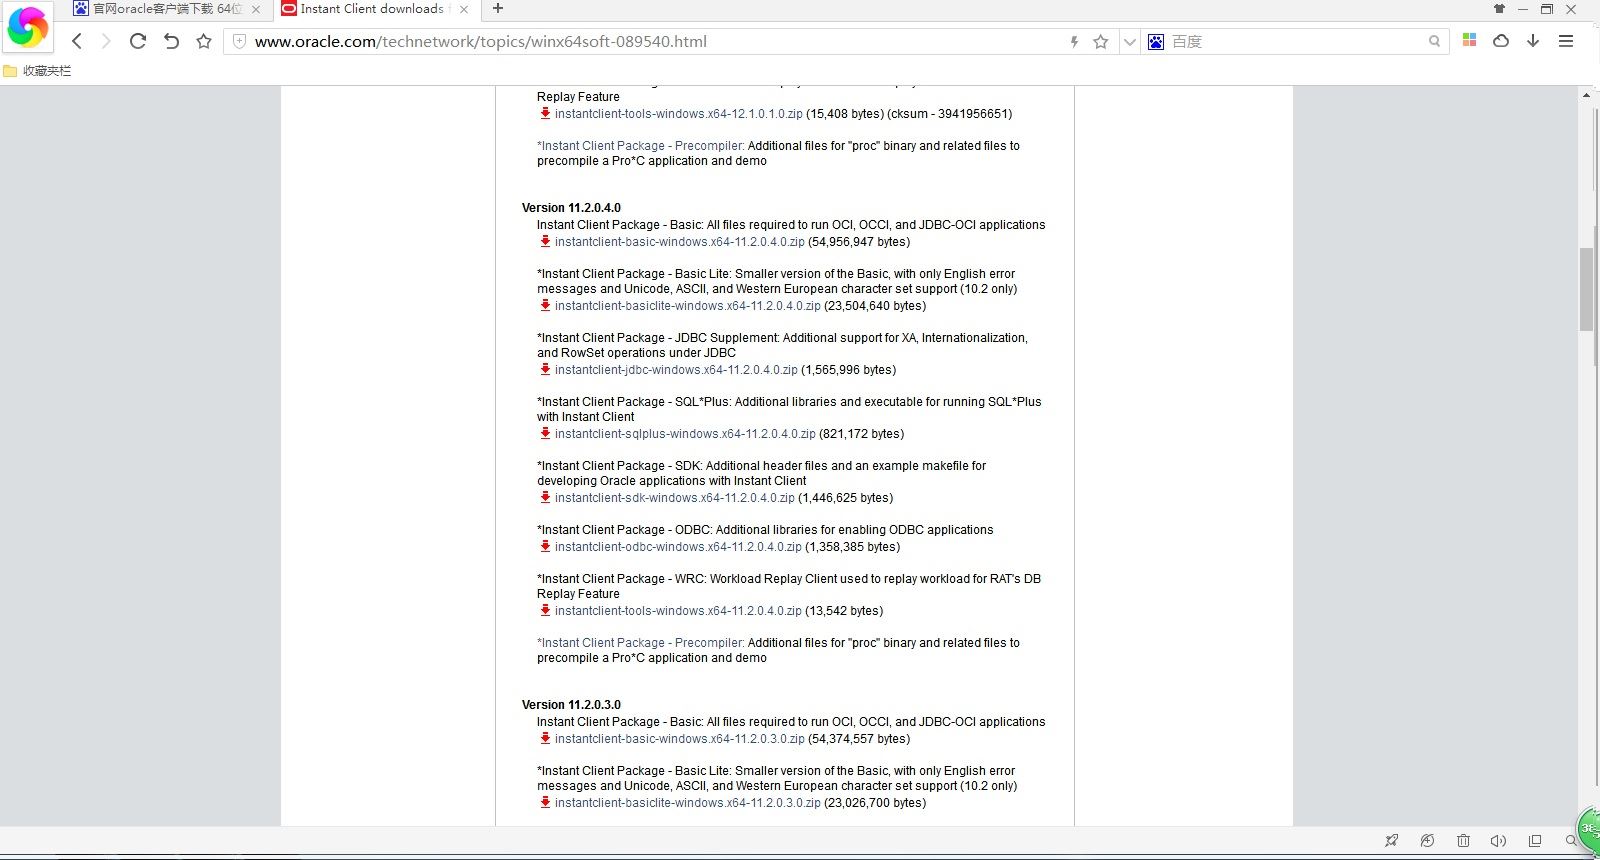Open the colorful apps grid extension

point(1469,40)
